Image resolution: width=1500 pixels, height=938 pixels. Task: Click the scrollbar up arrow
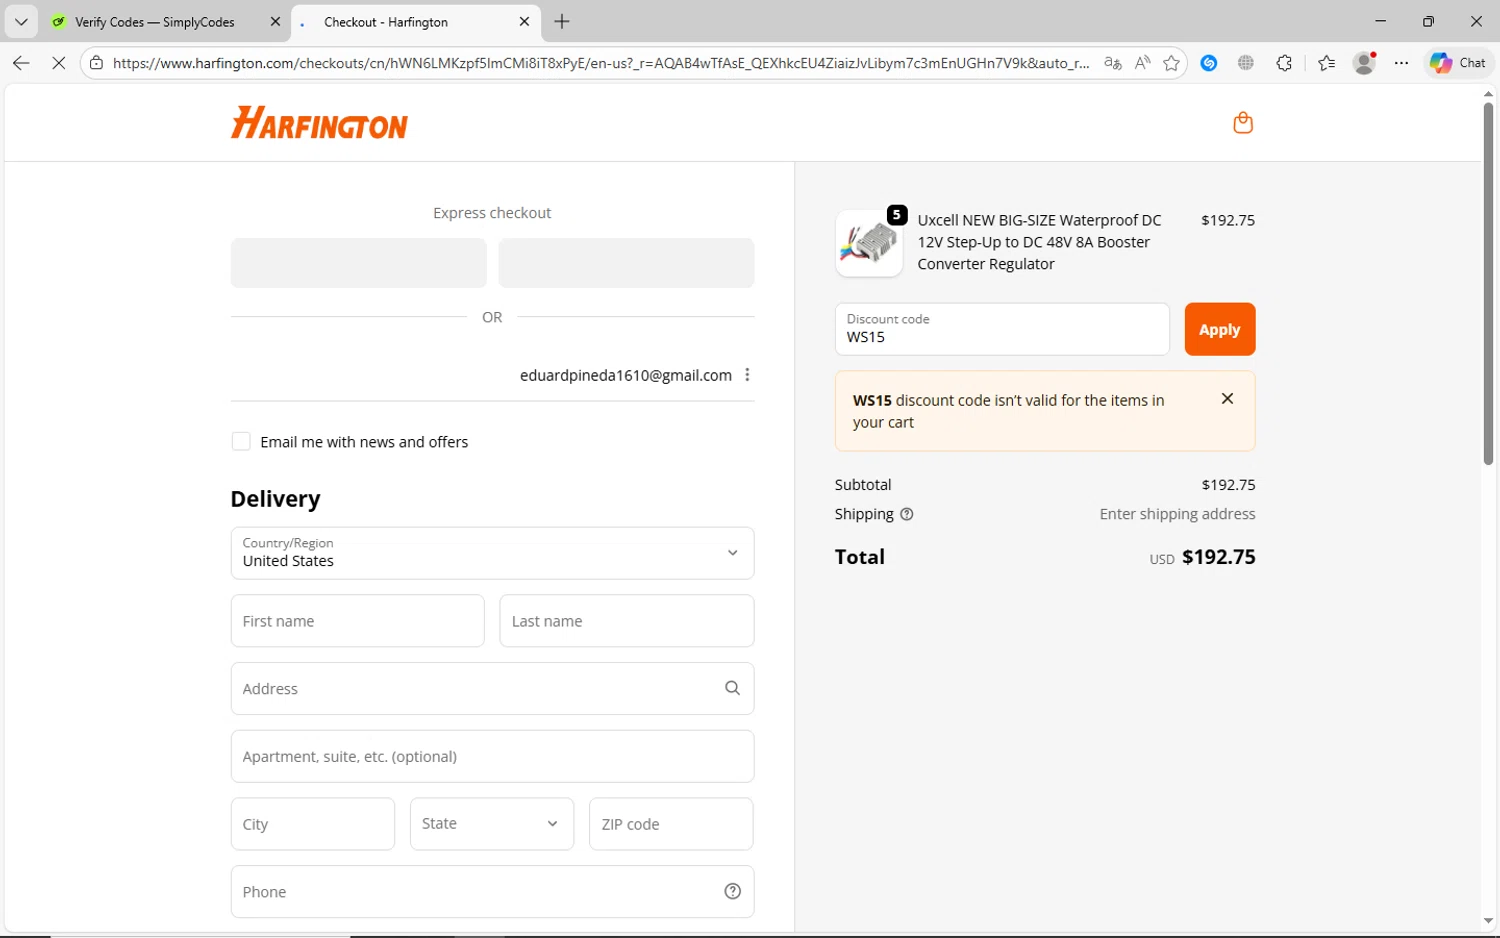[1488, 93]
